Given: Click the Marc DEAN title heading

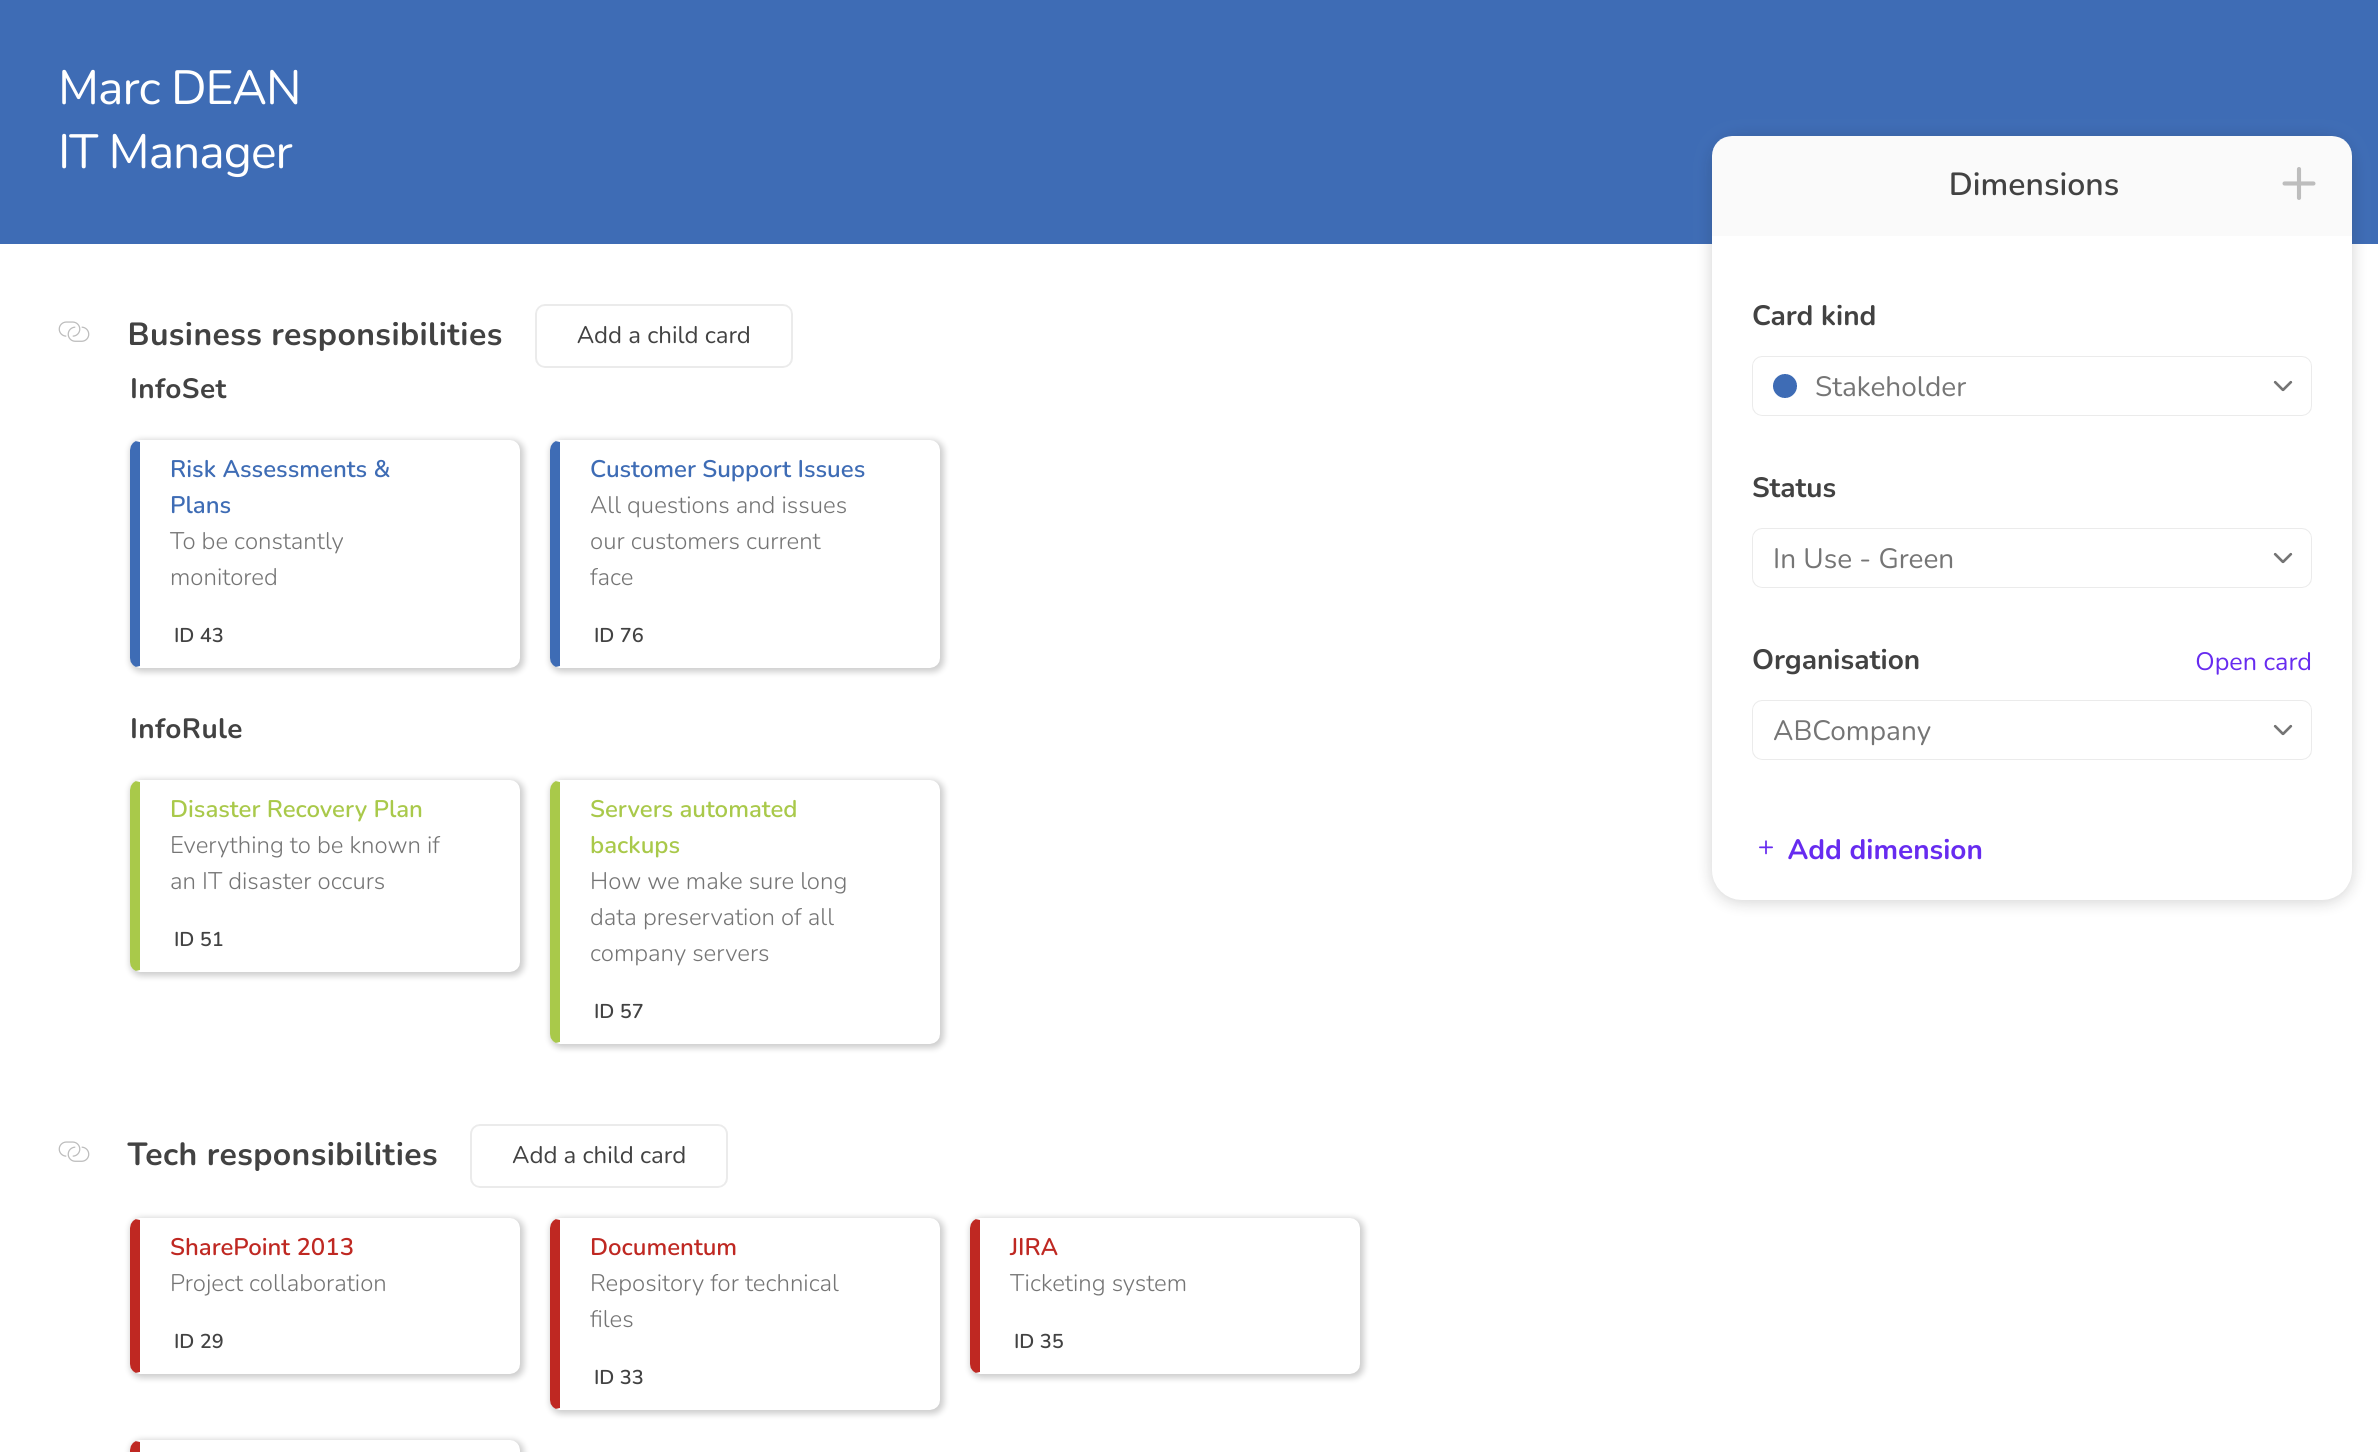Looking at the screenshot, I should pos(180,88).
